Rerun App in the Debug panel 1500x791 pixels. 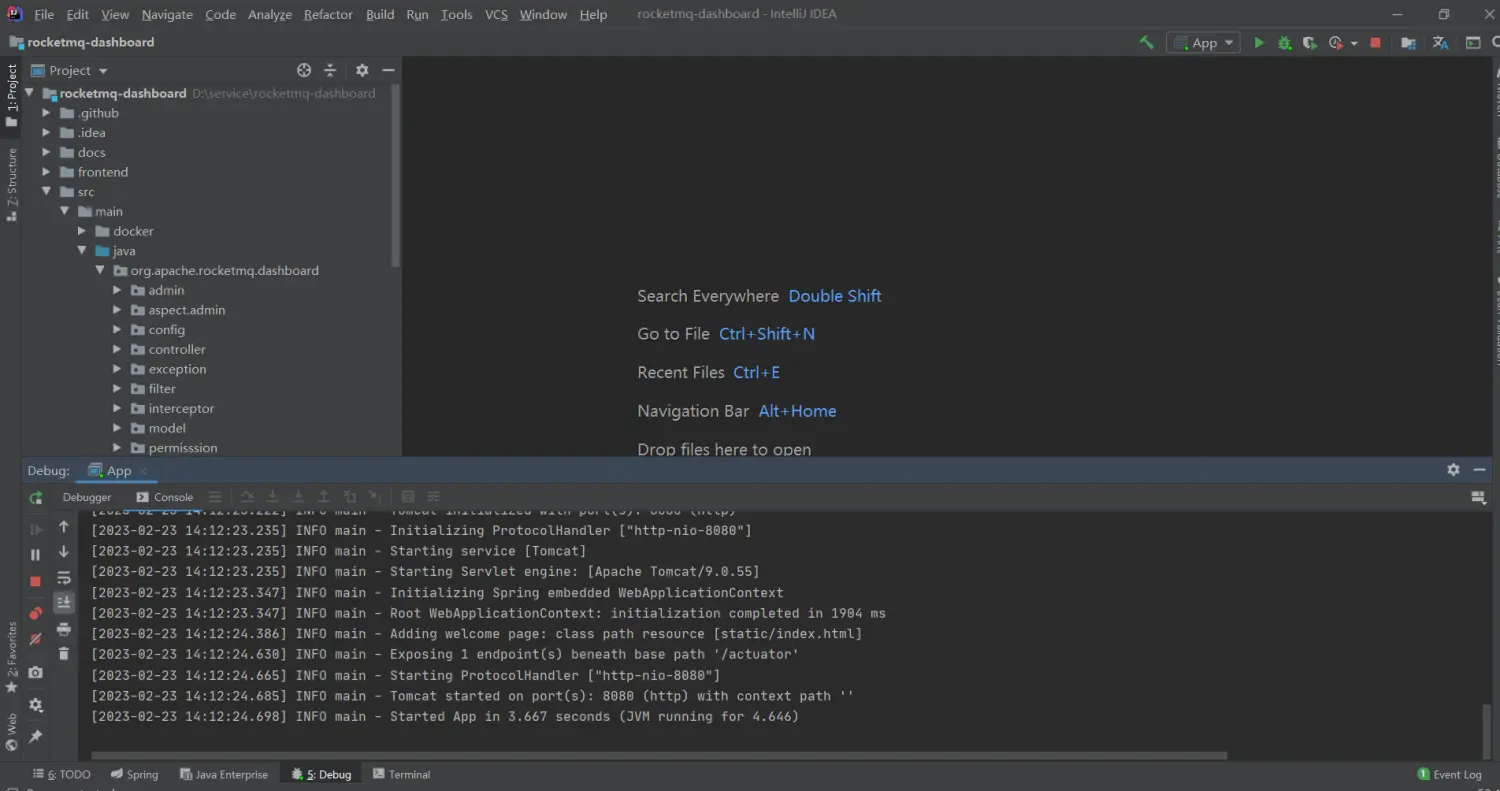click(36, 498)
